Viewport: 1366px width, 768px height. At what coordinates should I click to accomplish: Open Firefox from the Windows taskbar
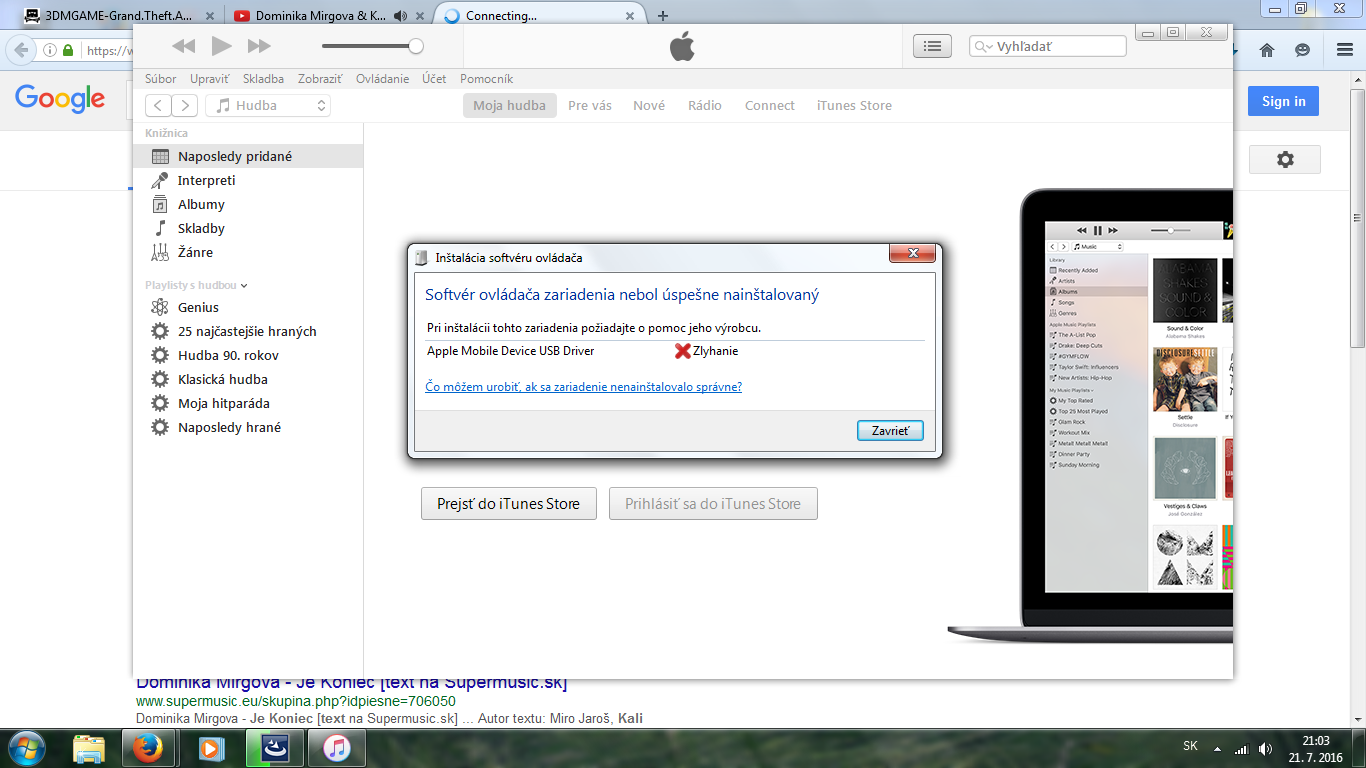click(149, 747)
